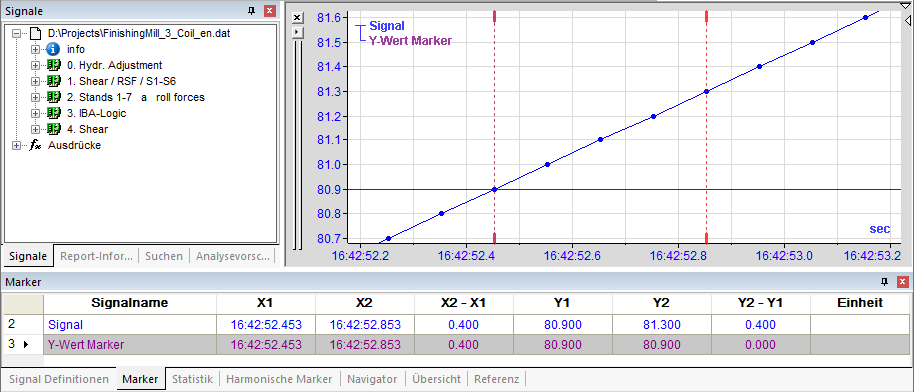
Task: Click the module icon of Stands 1-7
Action: point(54,97)
